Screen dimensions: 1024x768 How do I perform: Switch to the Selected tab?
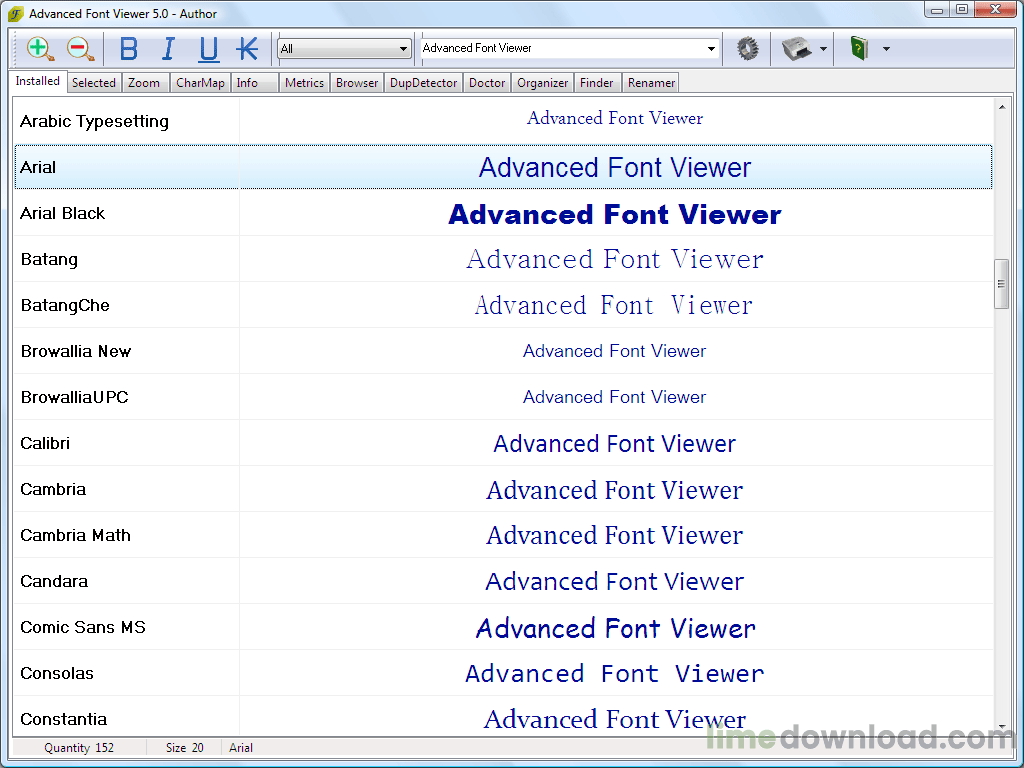point(94,83)
